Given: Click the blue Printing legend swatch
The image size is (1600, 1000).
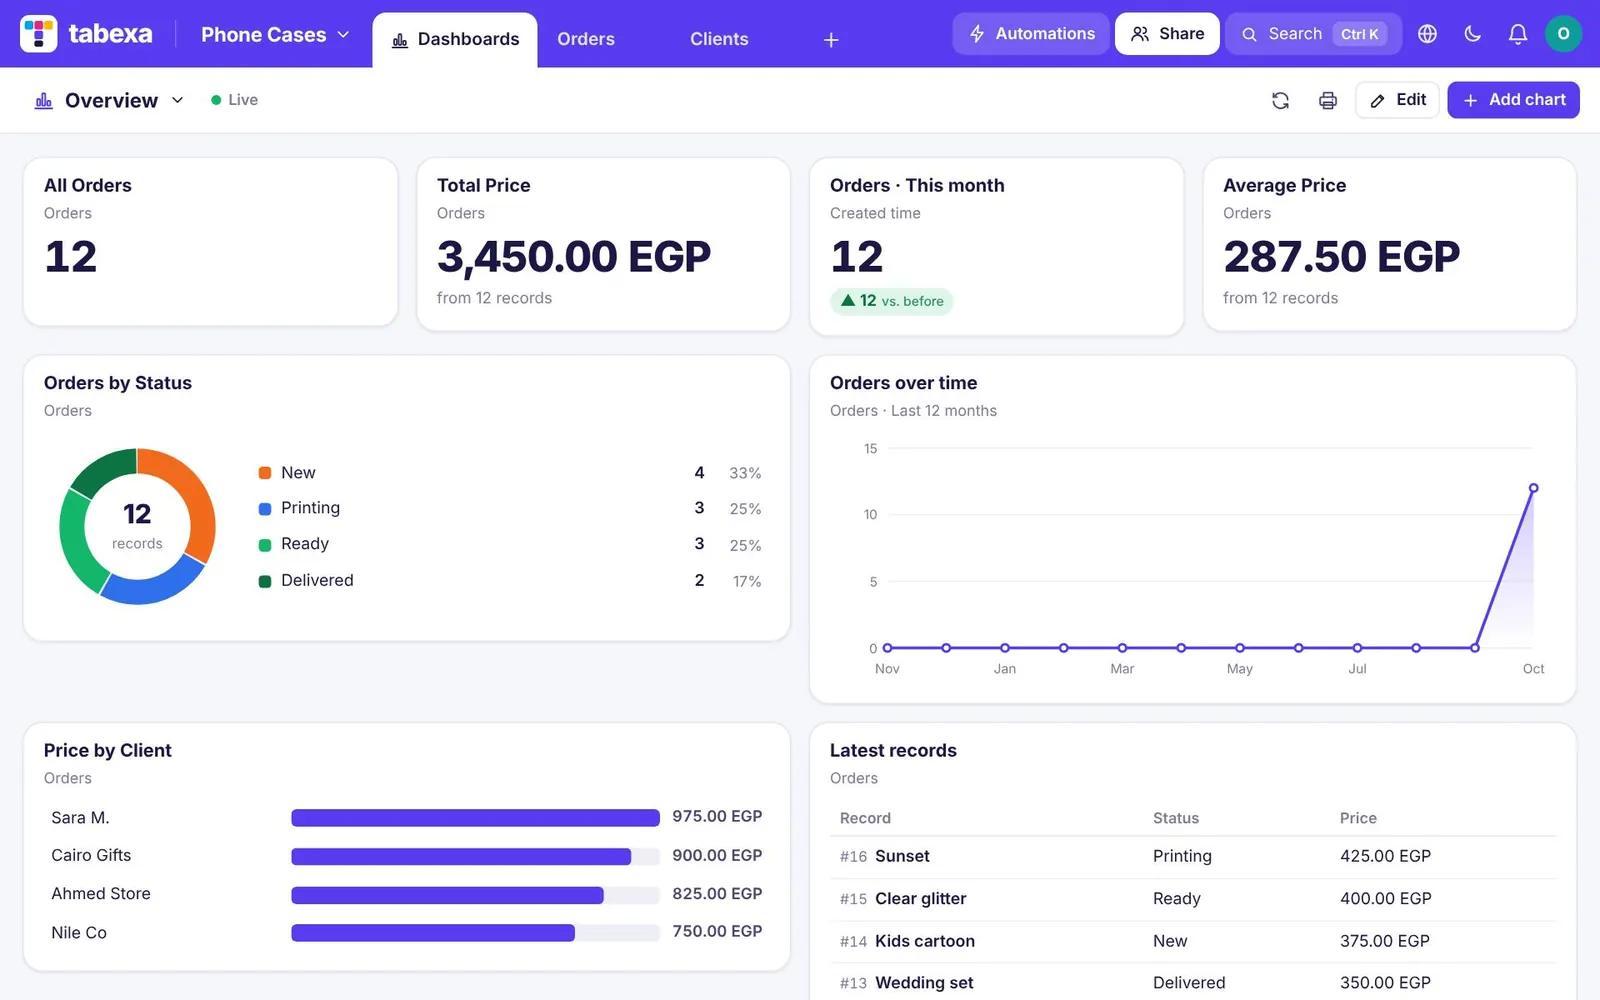Looking at the screenshot, I should [x=265, y=509].
